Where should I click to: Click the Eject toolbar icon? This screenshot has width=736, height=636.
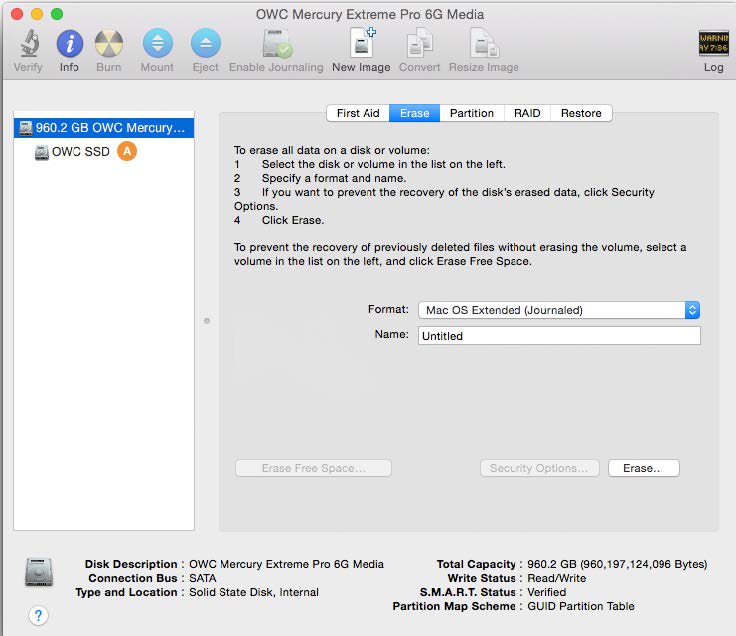(206, 43)
